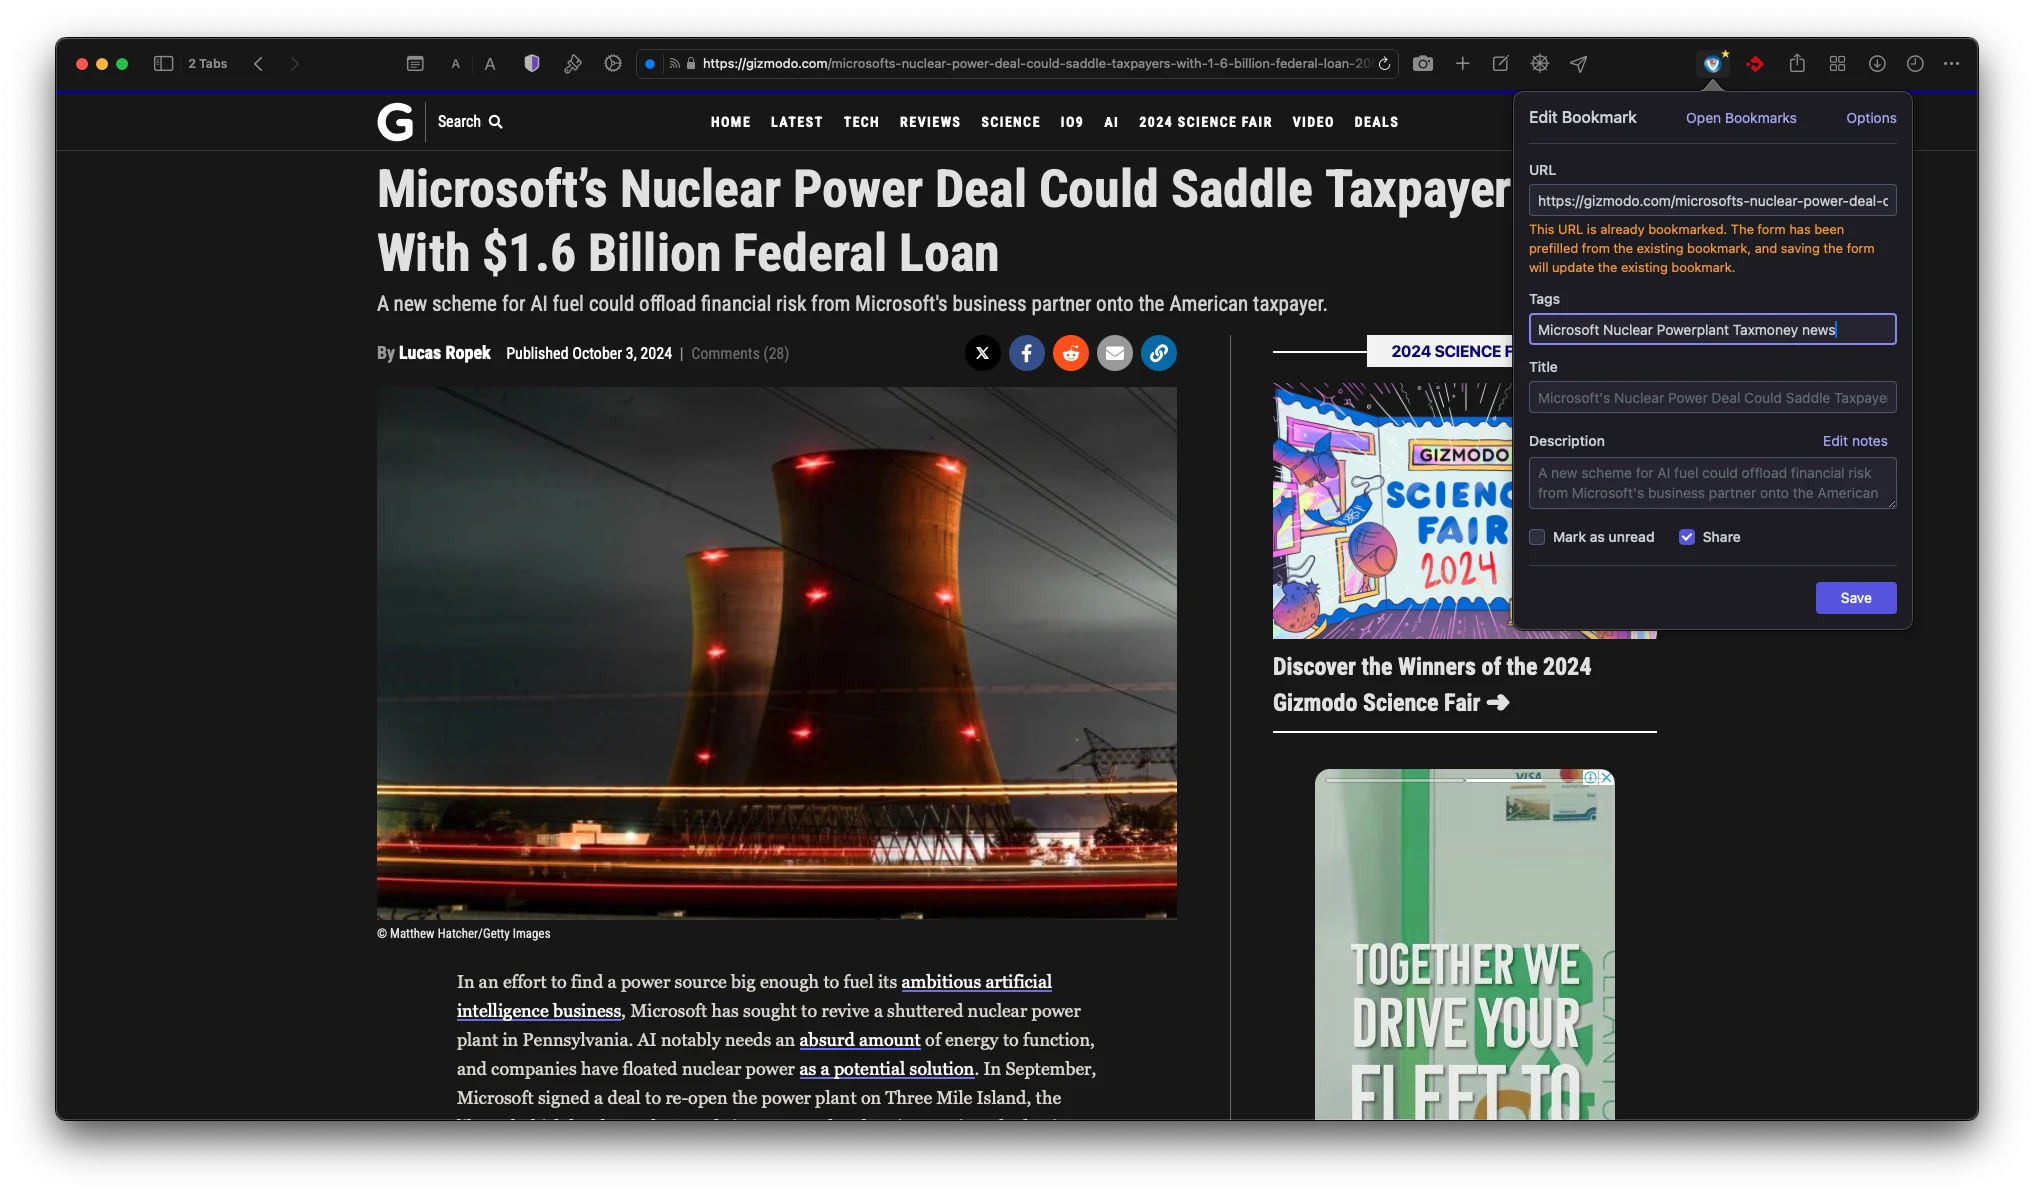The image size is (2034, 1194).
Task: Toggle the browser sidebar icon
Action: [x=164, y=64]
